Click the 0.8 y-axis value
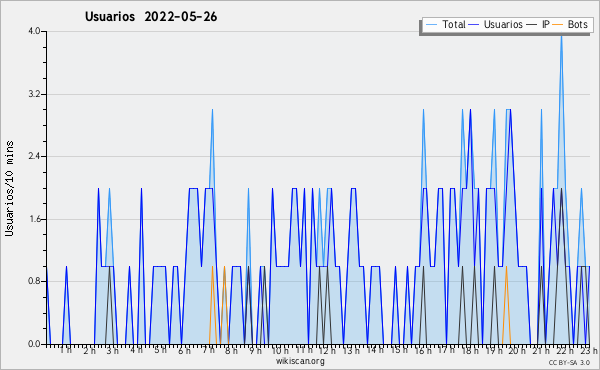Viewport: 600px width, 370px height. 34,282
